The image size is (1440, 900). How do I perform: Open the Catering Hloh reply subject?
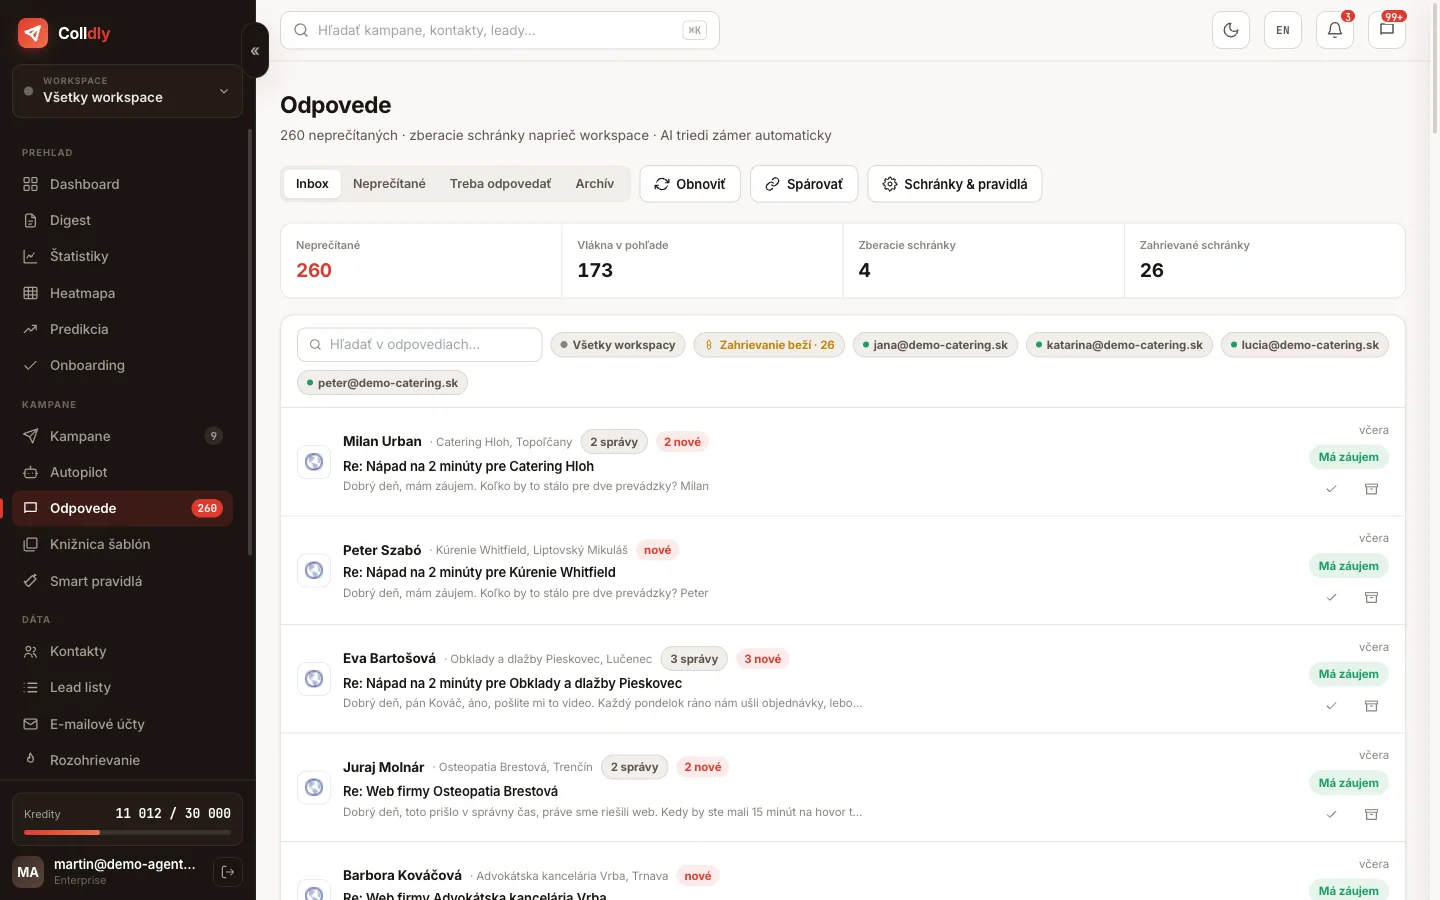(x=468, y=466)
